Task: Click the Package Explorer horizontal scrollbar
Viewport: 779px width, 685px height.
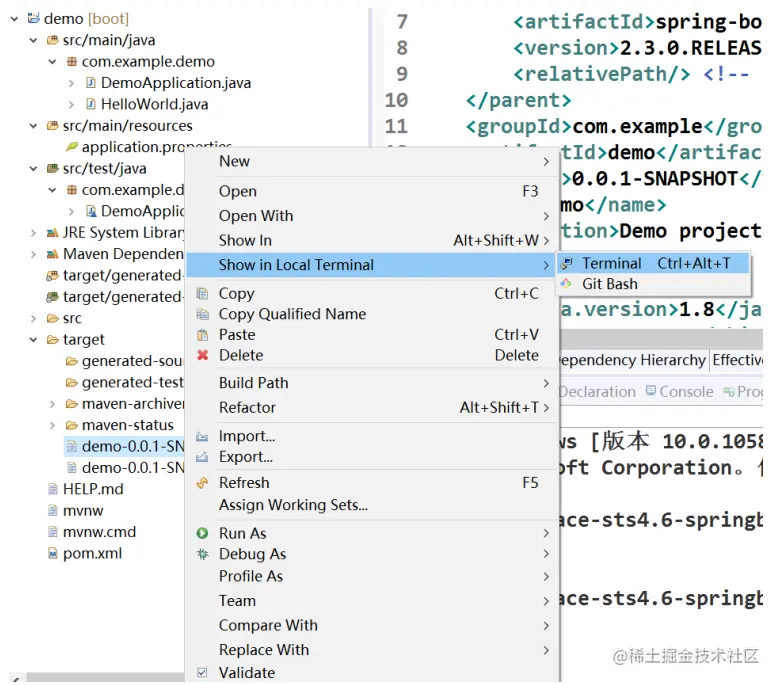Action: pos(104,677)
